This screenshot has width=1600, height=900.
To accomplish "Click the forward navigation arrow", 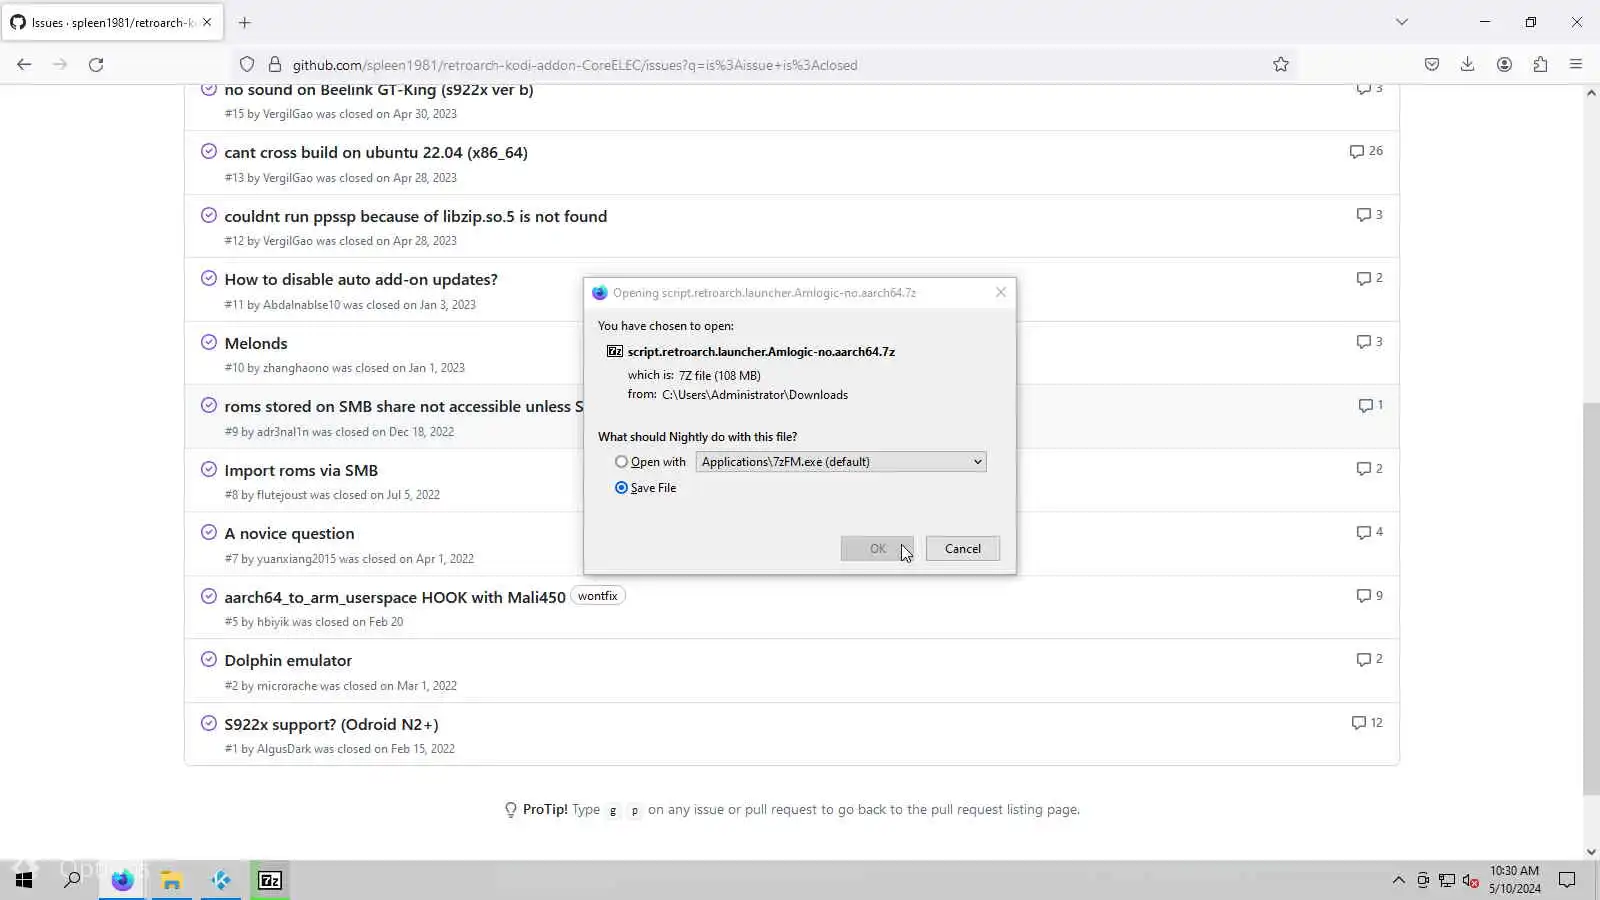I will [60, 65].
